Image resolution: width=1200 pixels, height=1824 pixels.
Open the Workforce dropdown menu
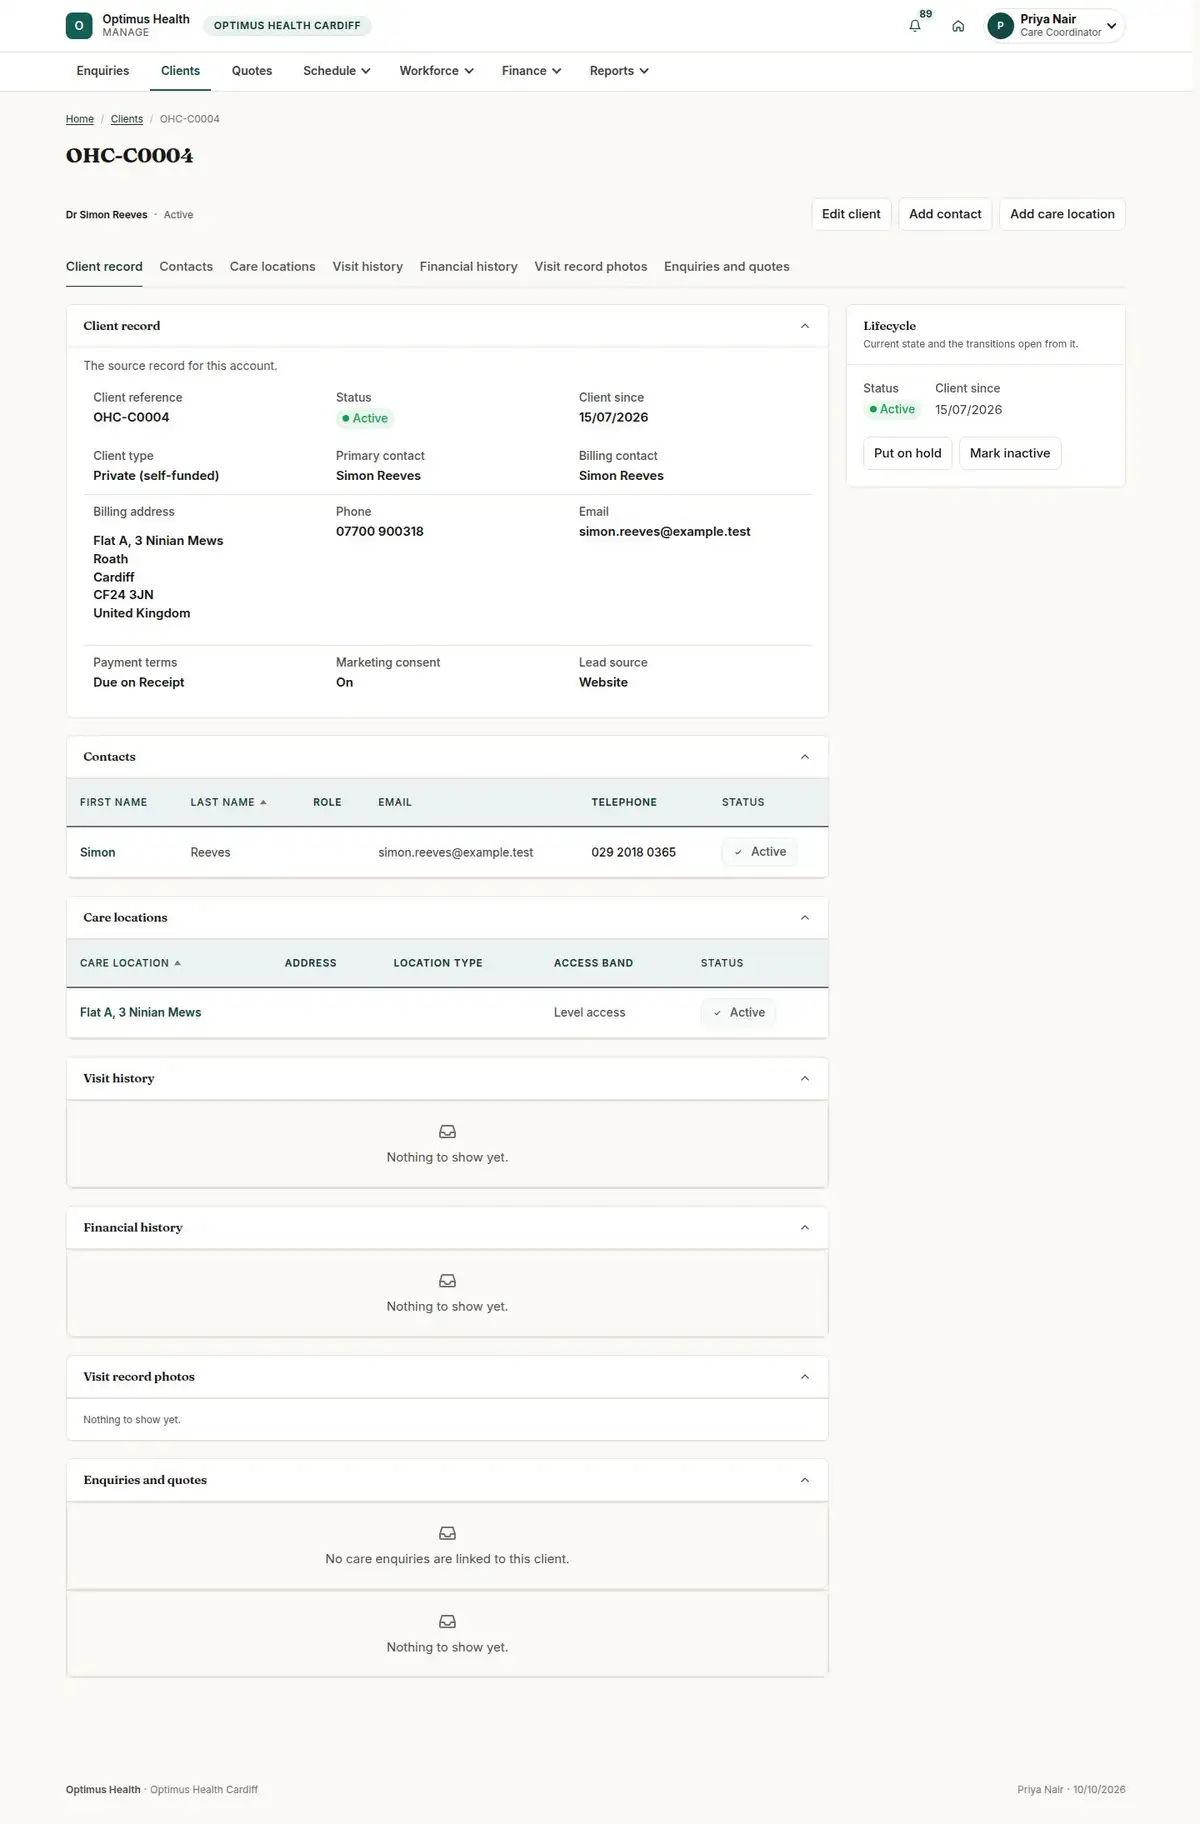pyautogui.click(x=436, y=71)
